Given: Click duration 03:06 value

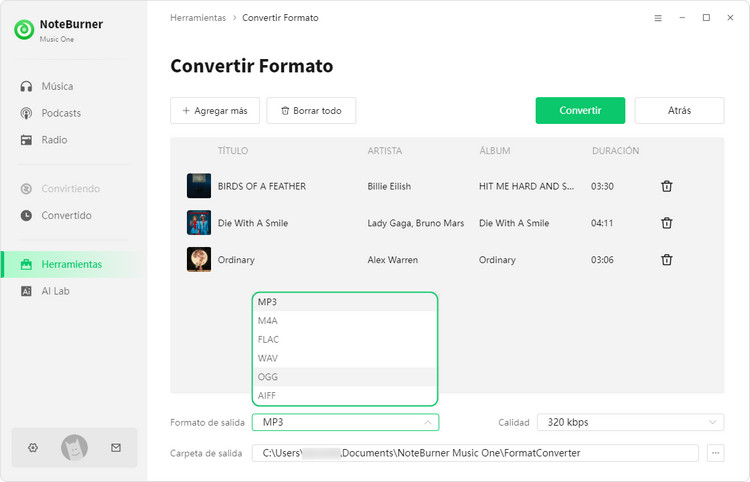Looking at the screenshot, I should 602,260.
